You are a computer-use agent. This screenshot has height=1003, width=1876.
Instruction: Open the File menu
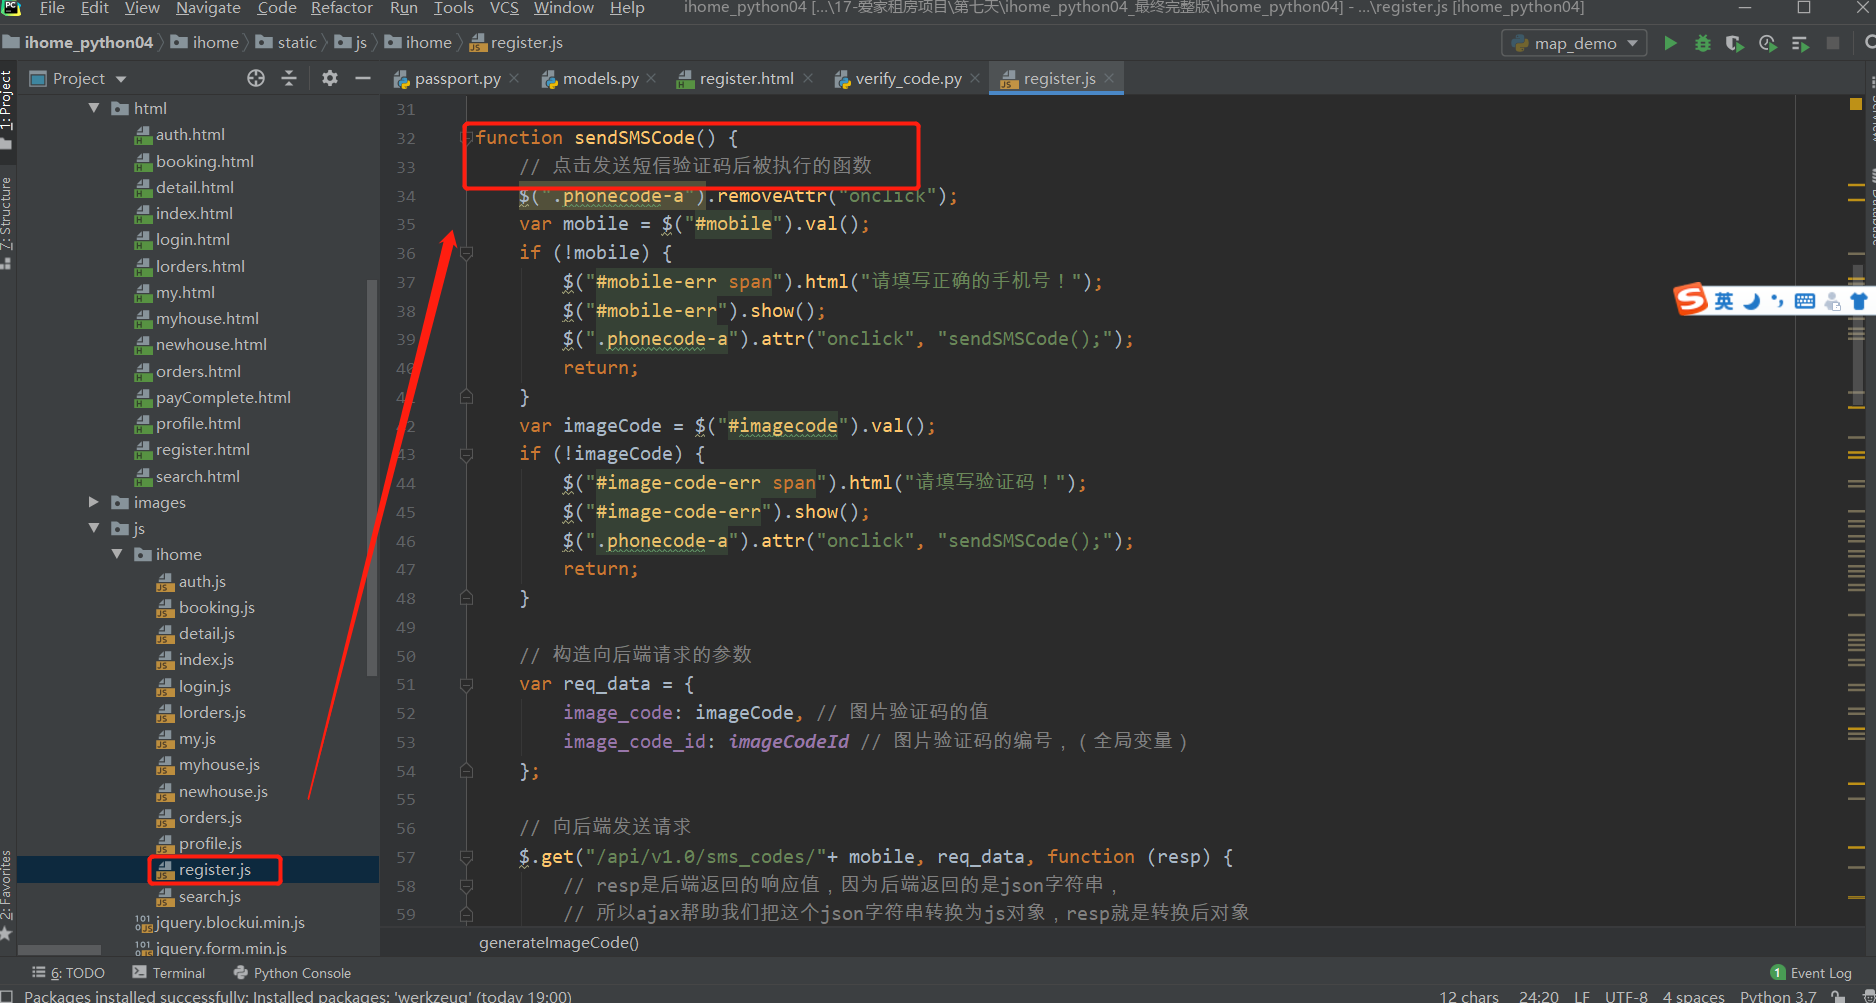tap(52, 8)
